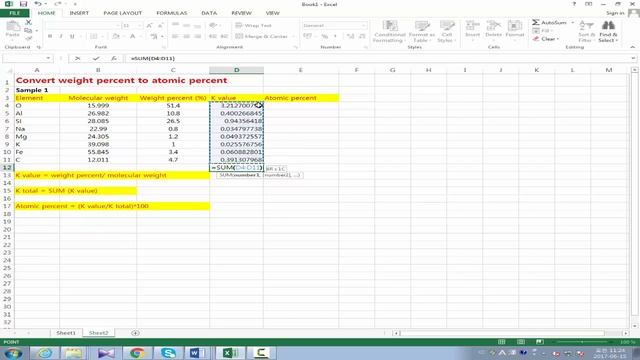
Task: Switch to the DATA tab
Action: click(209, 13)
